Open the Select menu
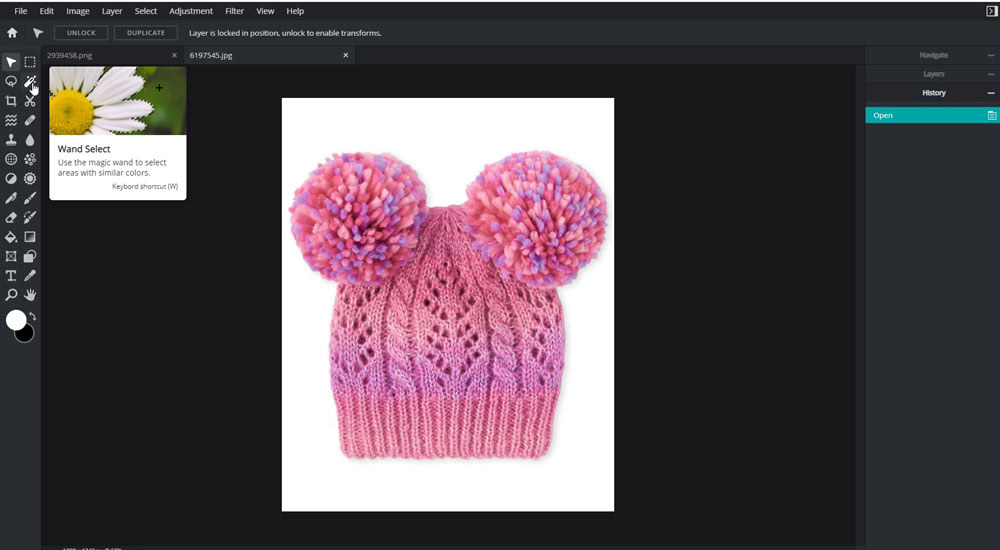Screen dimensions: 1000x550 tap(145, 11)
